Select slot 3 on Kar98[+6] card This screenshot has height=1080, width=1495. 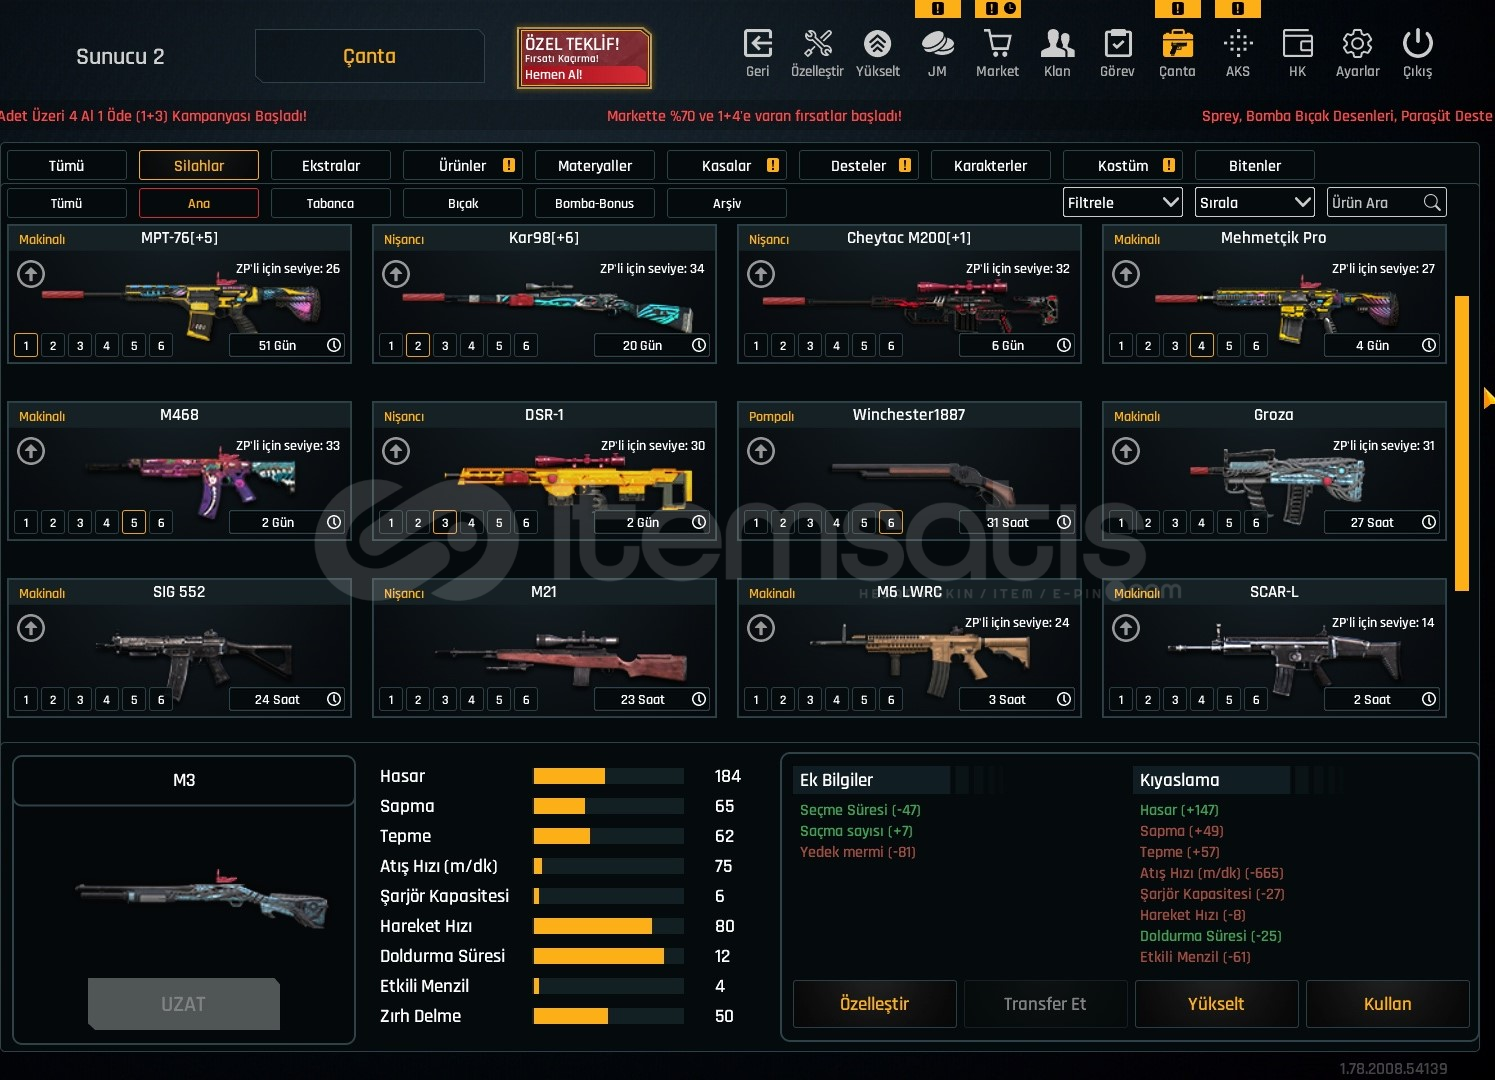[445, 345]
